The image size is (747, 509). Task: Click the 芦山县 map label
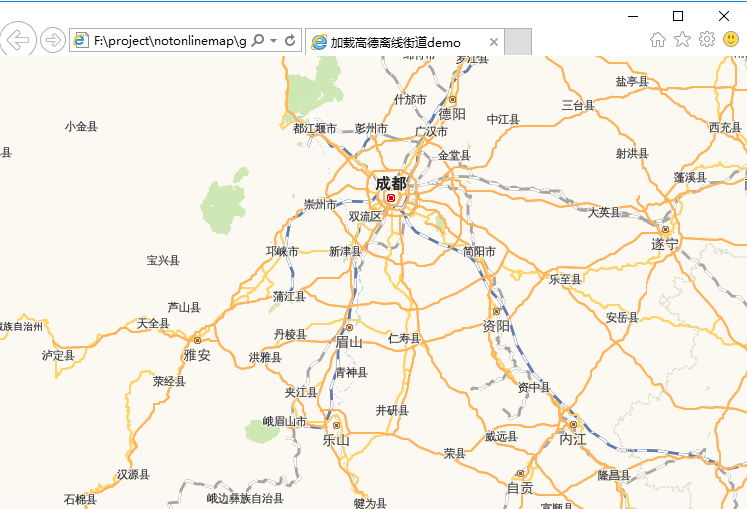point(184,307)
